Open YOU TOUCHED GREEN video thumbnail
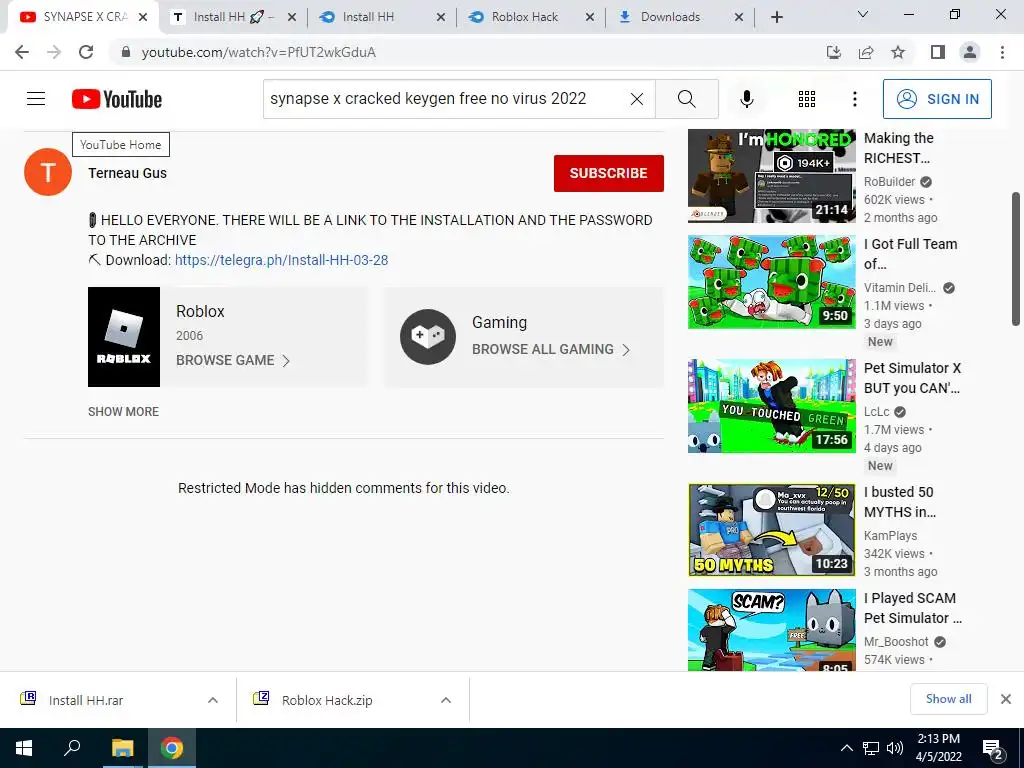This screenshot has height=768, width=1024. [771, 406]
